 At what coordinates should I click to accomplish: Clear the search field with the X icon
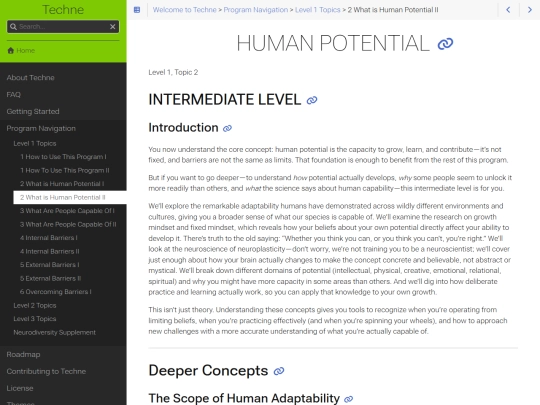click(112, 27)
